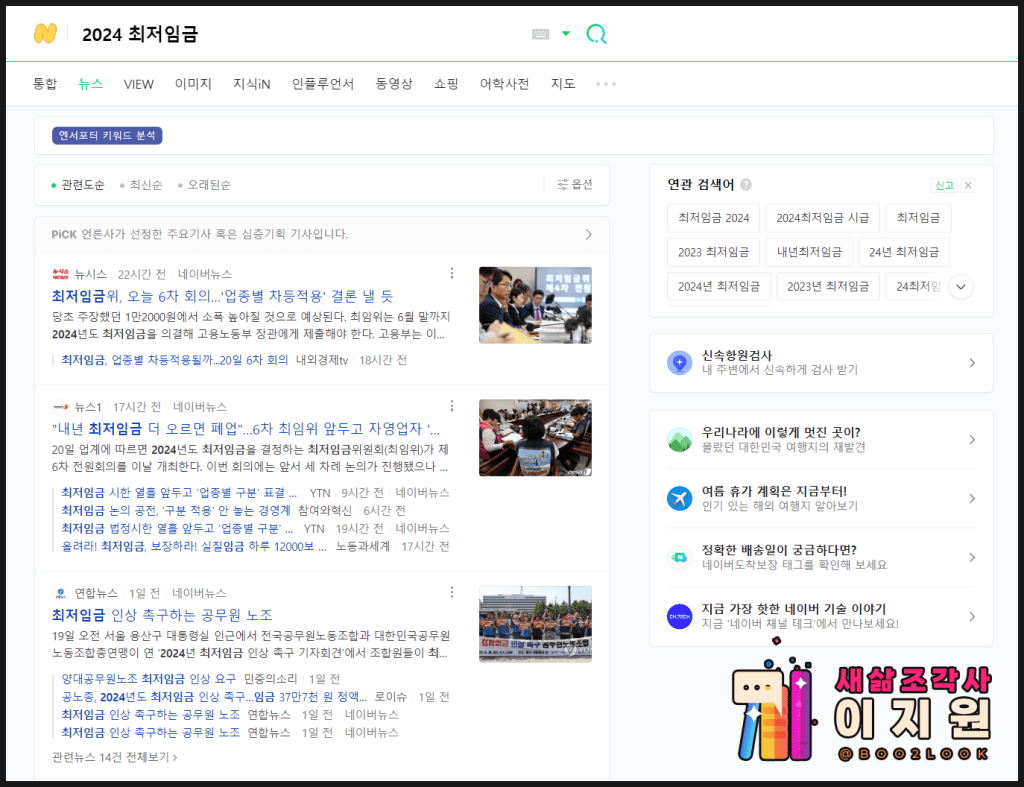Open 관련뉴스 14건 전체보기 link

point(114,757)
